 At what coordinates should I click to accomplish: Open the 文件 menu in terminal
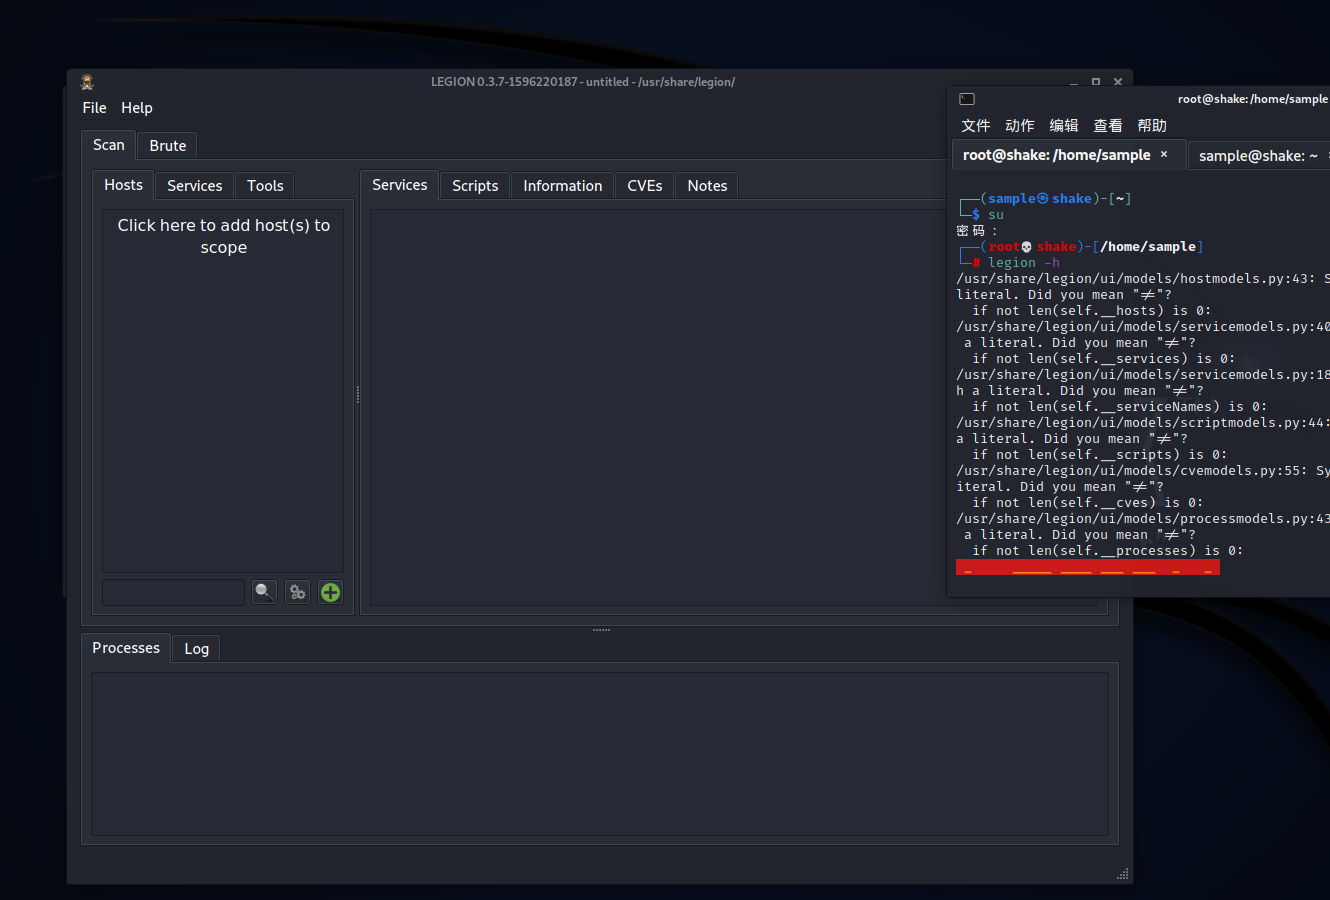point(976,126)
